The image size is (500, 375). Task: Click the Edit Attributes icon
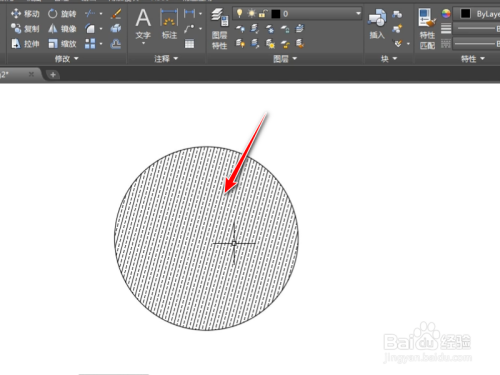click(x=398, y=43)
